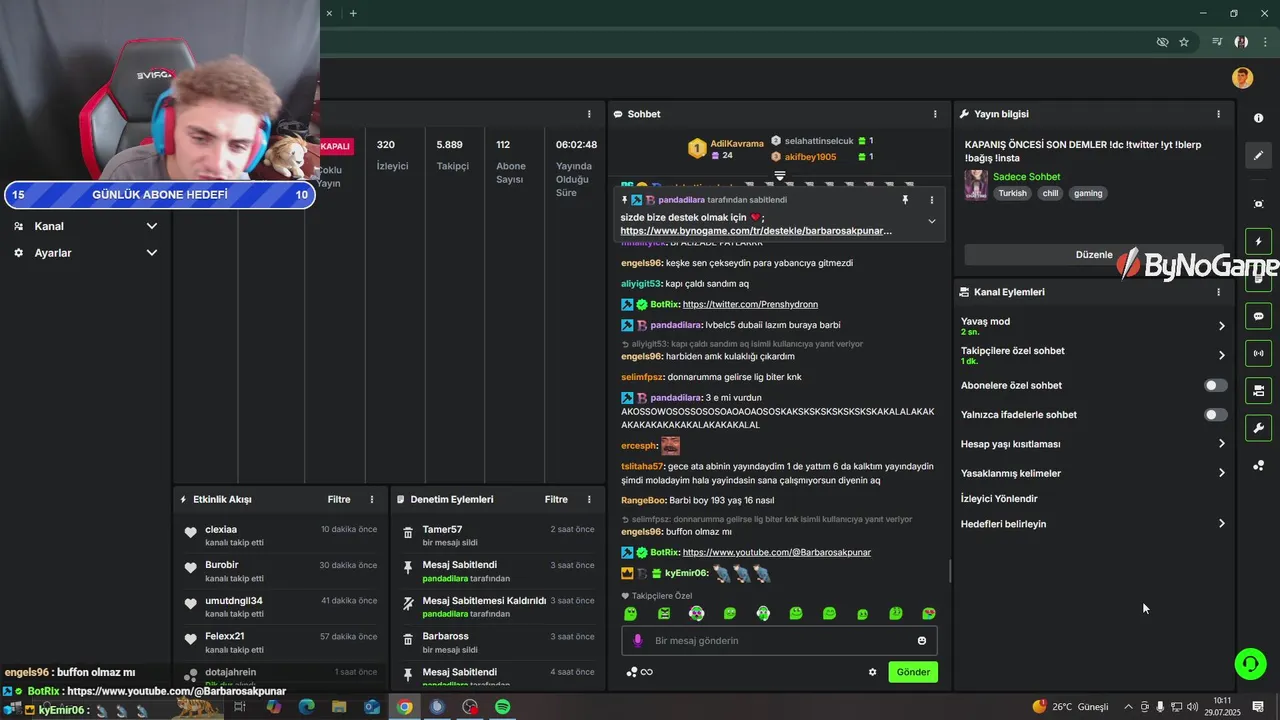Open BotRix youtube.com link in chat
Viewport: 1280px width, 720px height.
[776, 552]
